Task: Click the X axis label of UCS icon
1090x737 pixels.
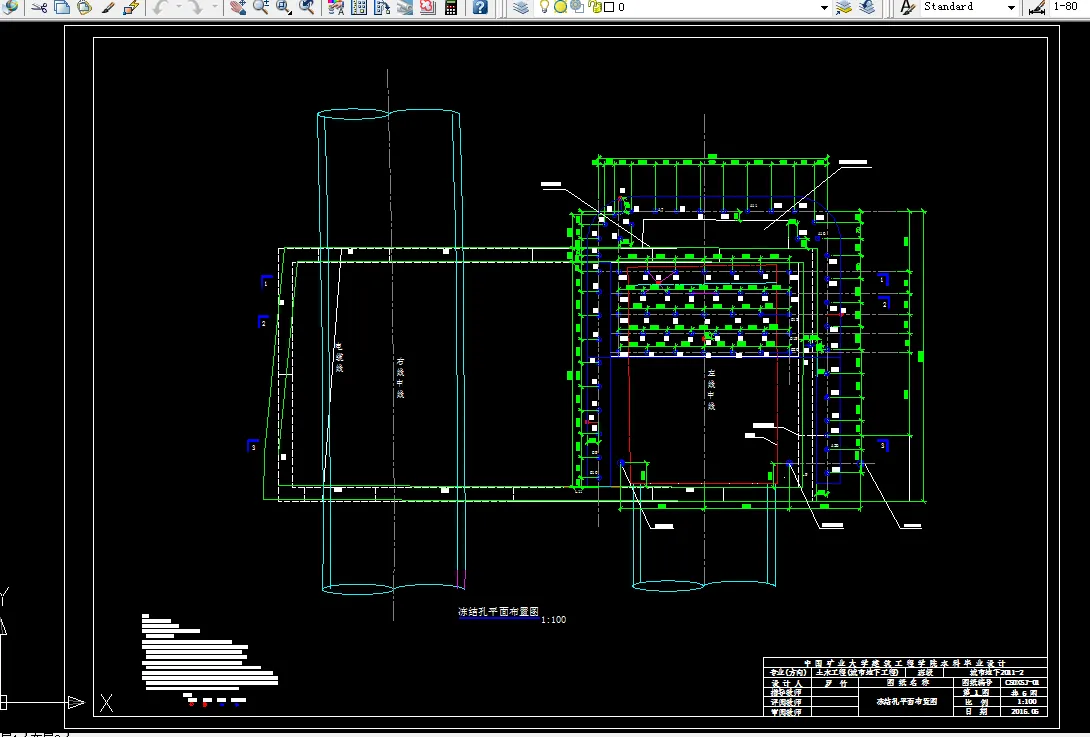Action: pyautogui.click(x=106, y=702)
